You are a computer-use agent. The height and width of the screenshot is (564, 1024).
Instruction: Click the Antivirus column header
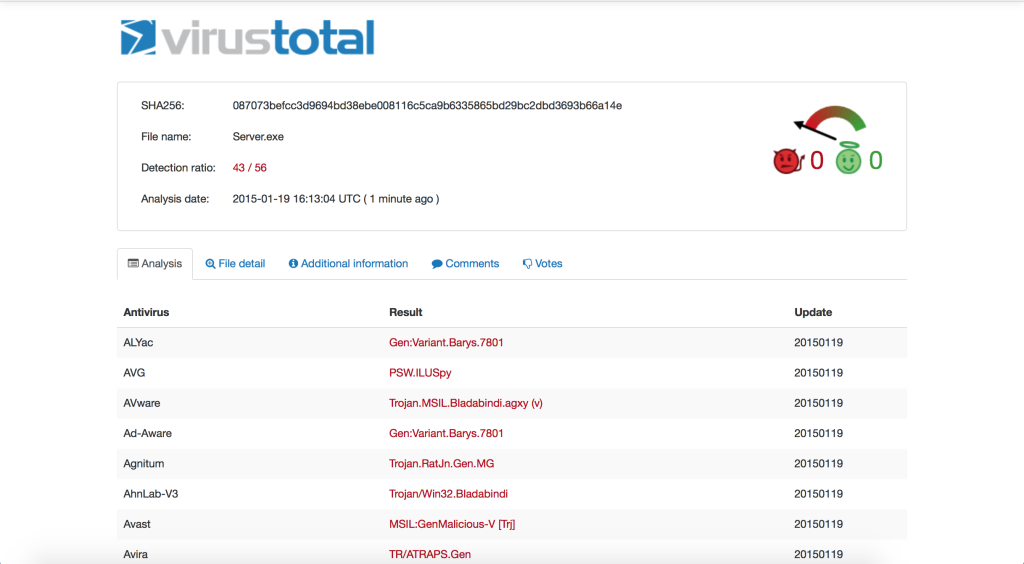coord(146,312)
